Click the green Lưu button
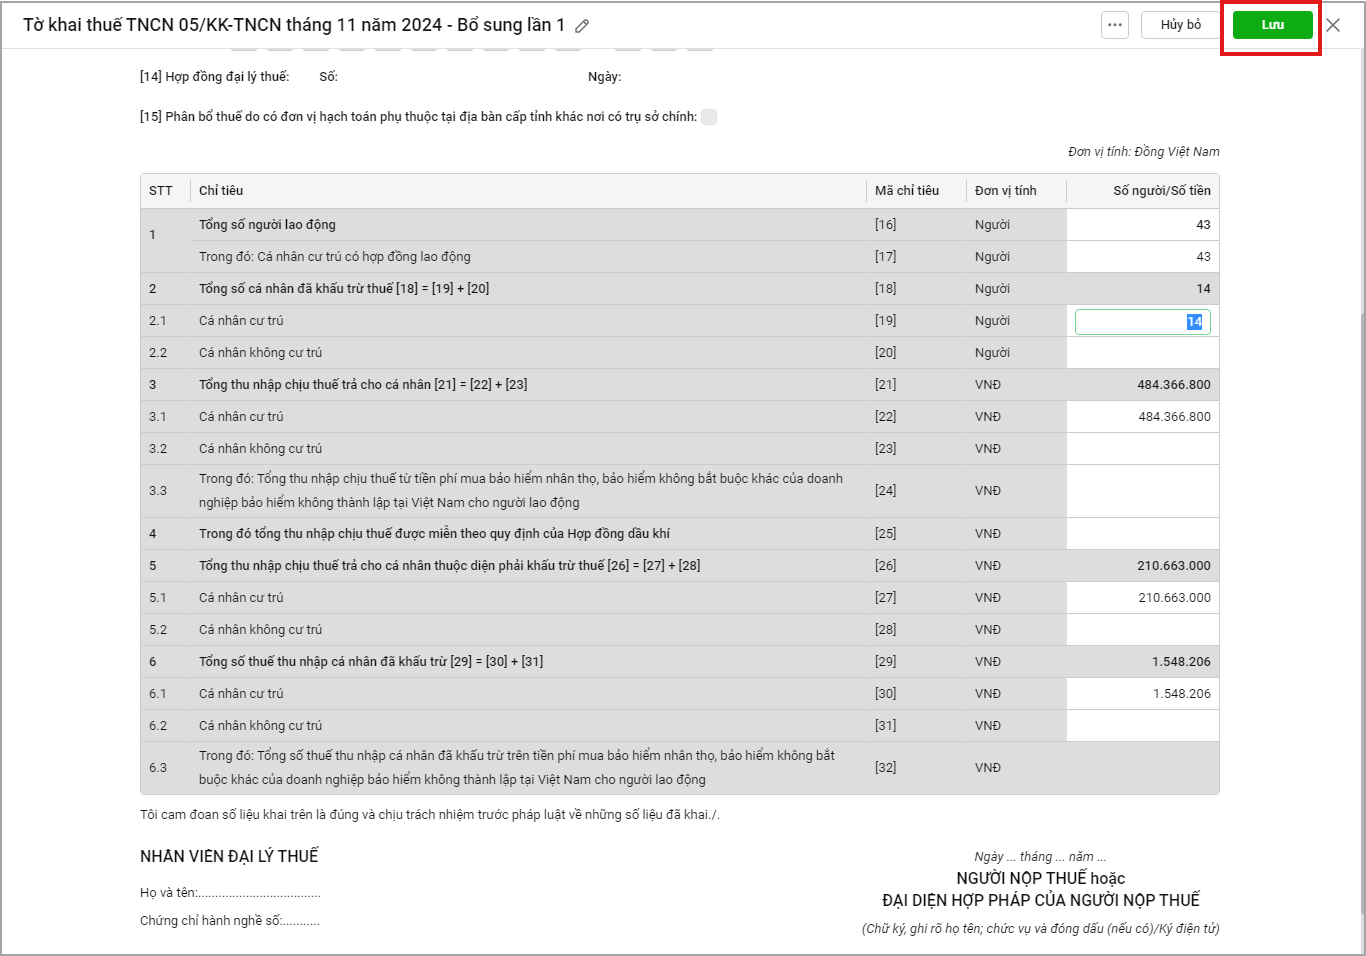 click(1272, 25)
